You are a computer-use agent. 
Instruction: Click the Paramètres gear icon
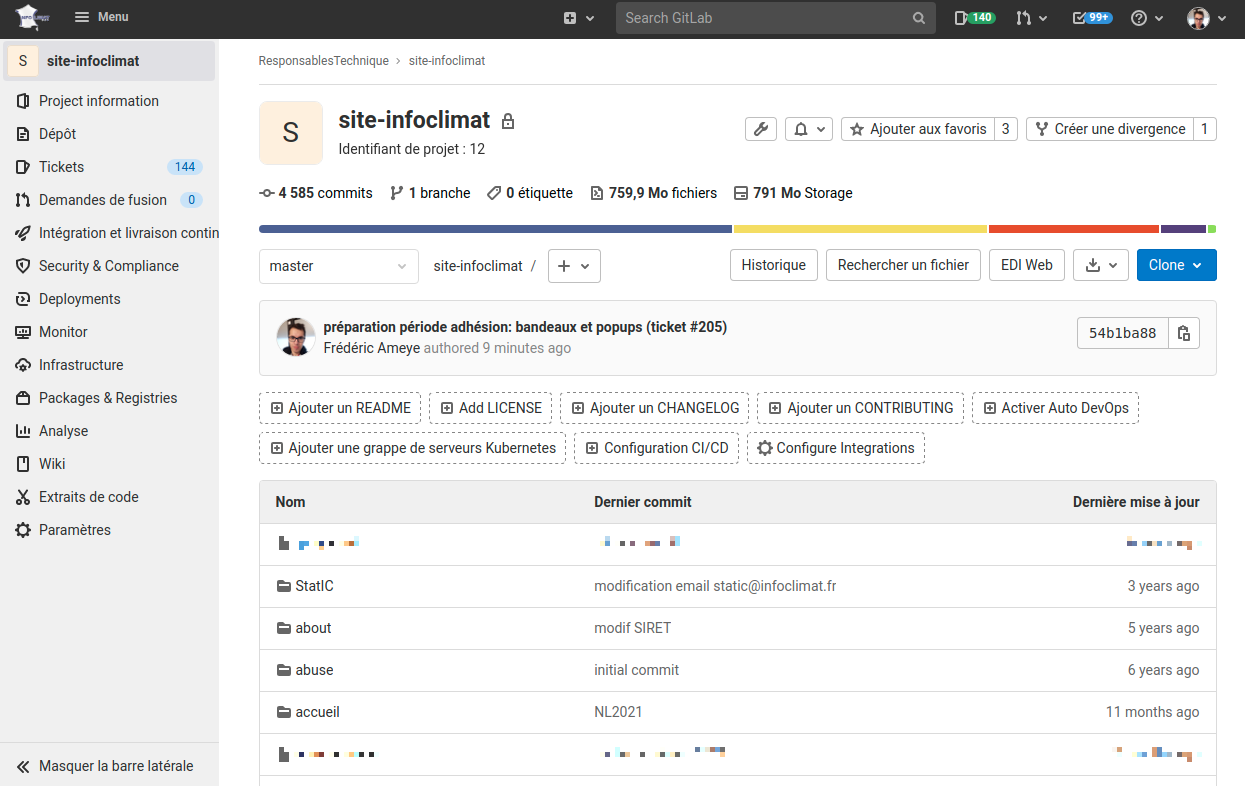pos(23,530)
